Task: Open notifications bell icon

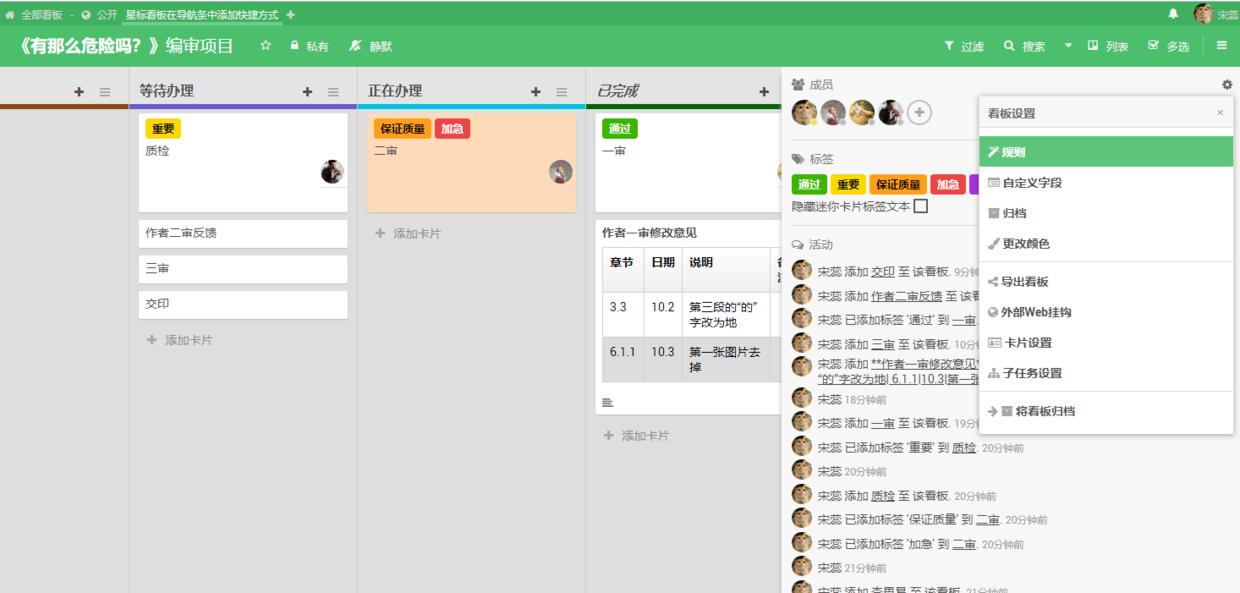Action: (1173, 14)
